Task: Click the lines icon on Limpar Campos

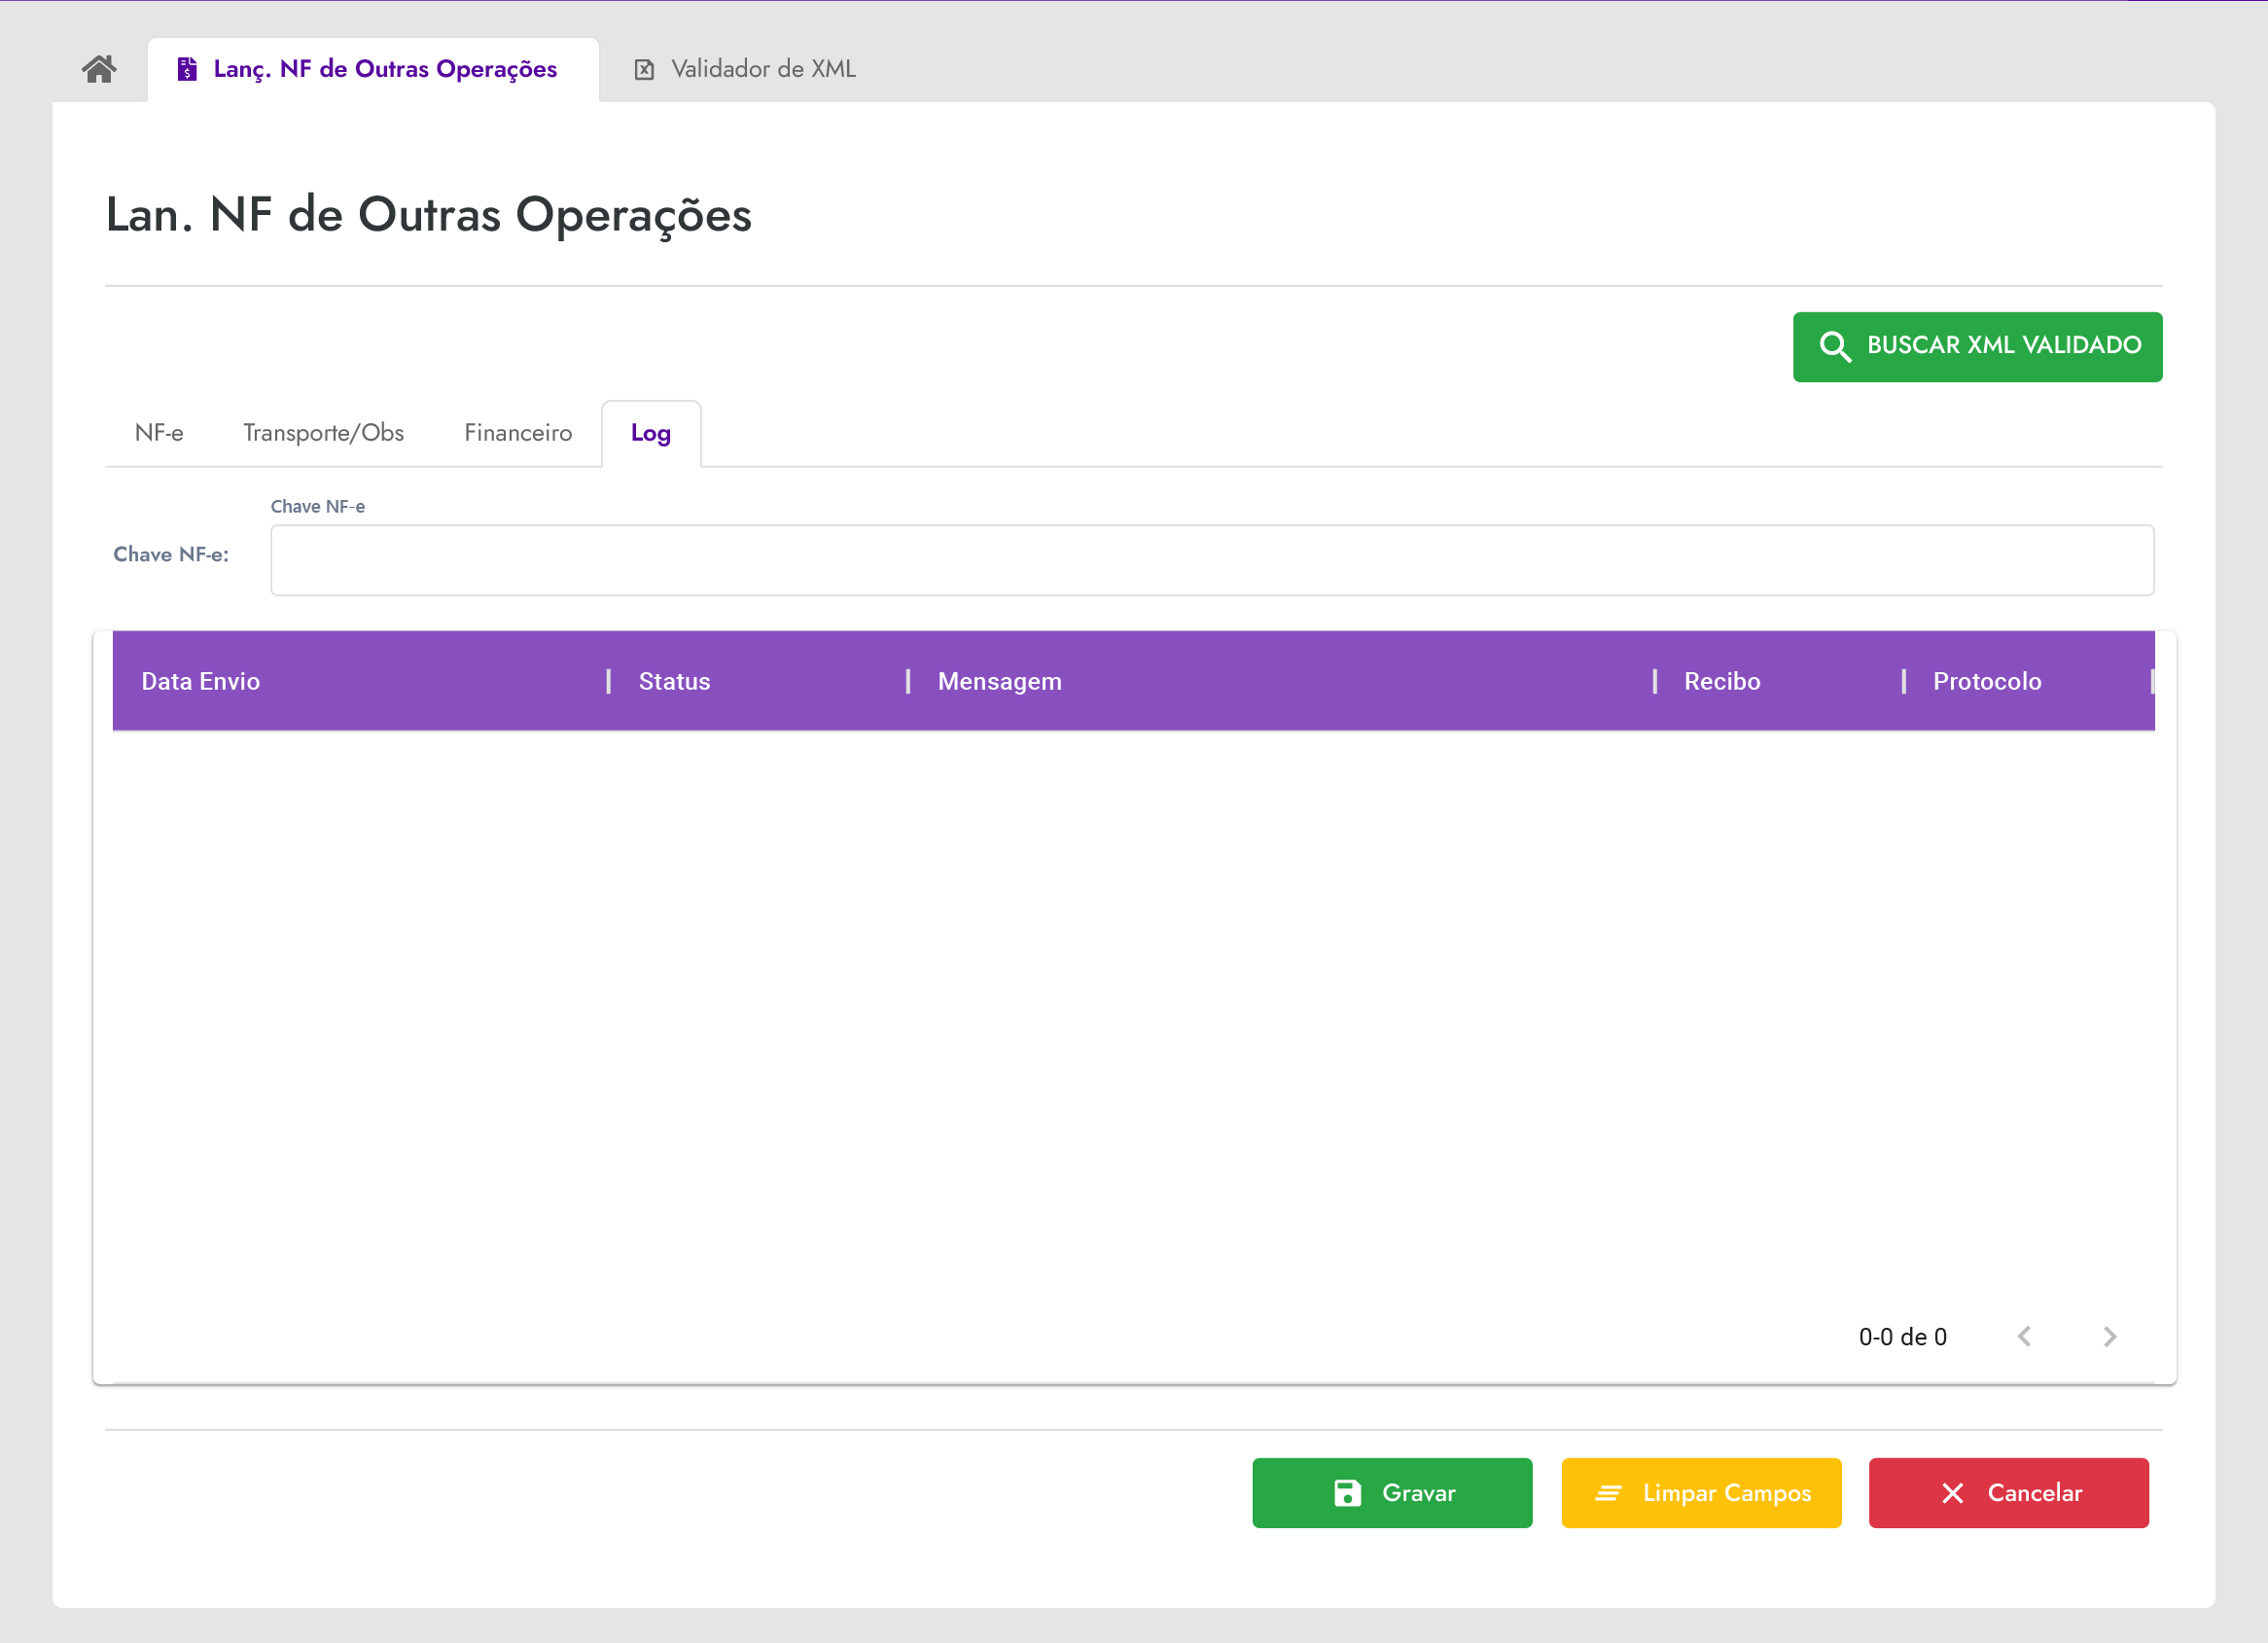Action: (1608, 1493)
